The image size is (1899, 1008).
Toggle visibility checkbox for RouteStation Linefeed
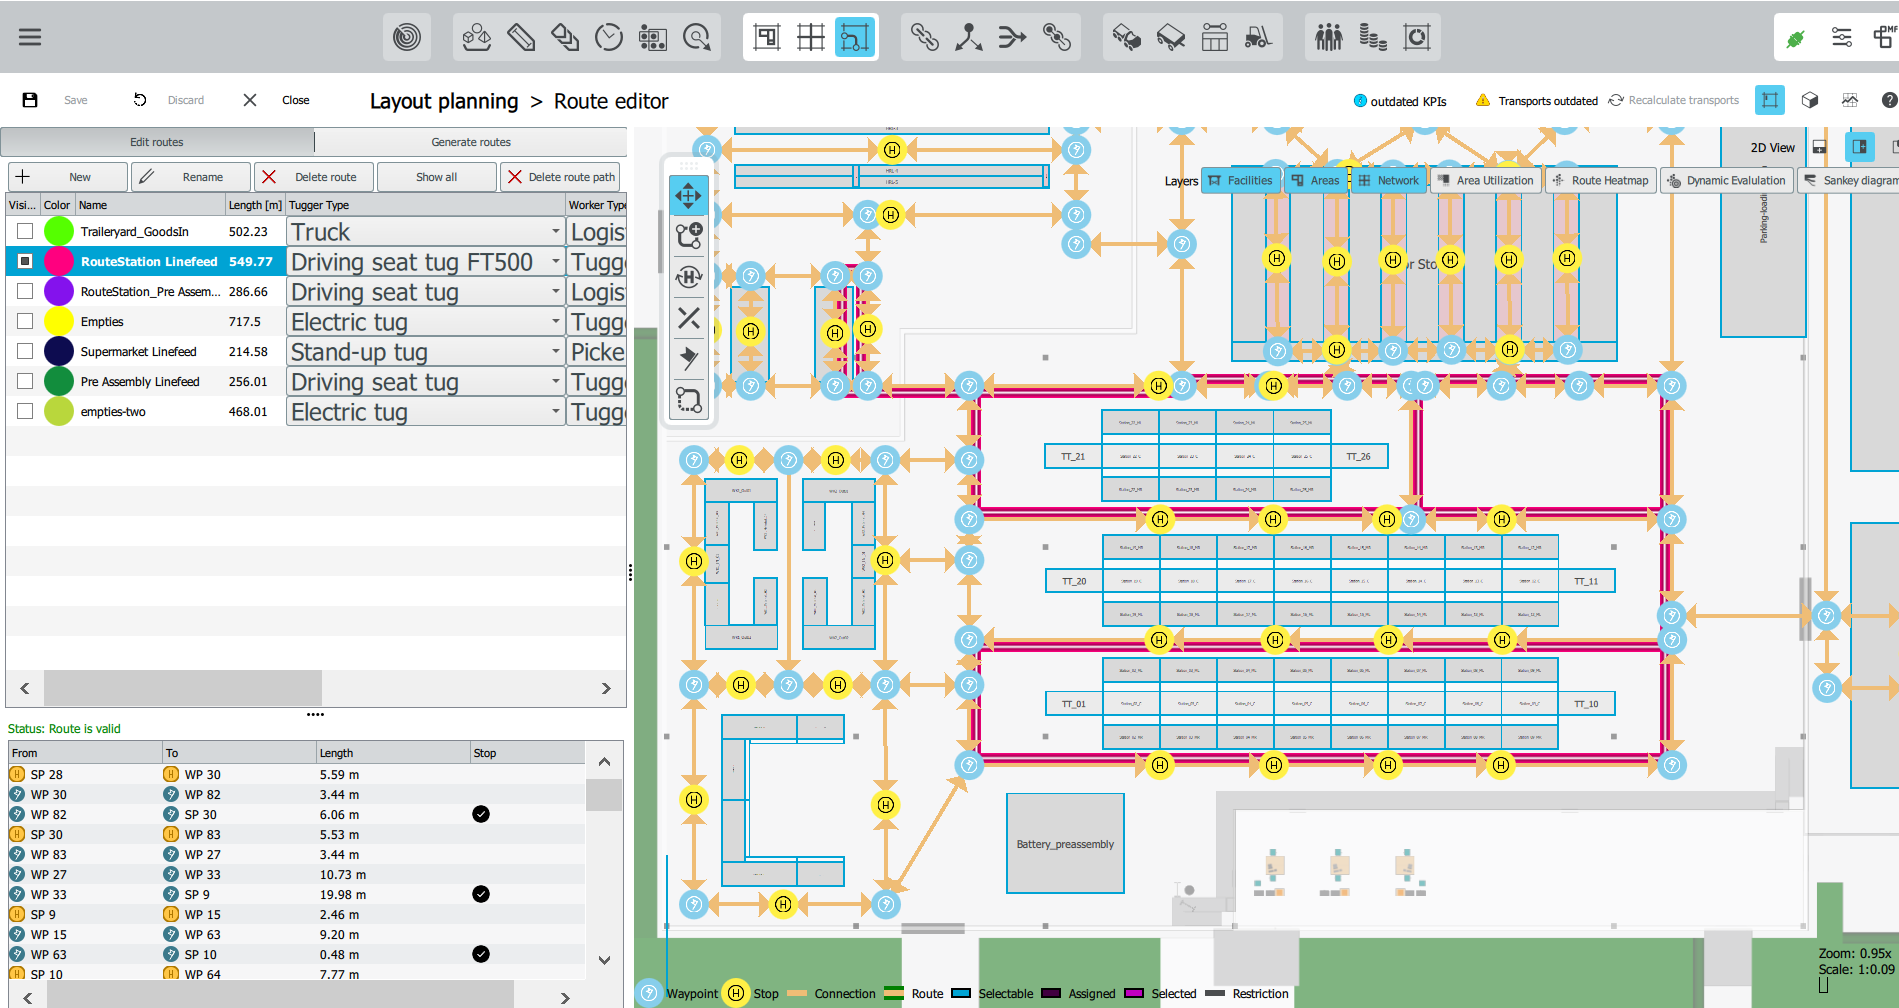pyautogui.click(x=25, y=261)
